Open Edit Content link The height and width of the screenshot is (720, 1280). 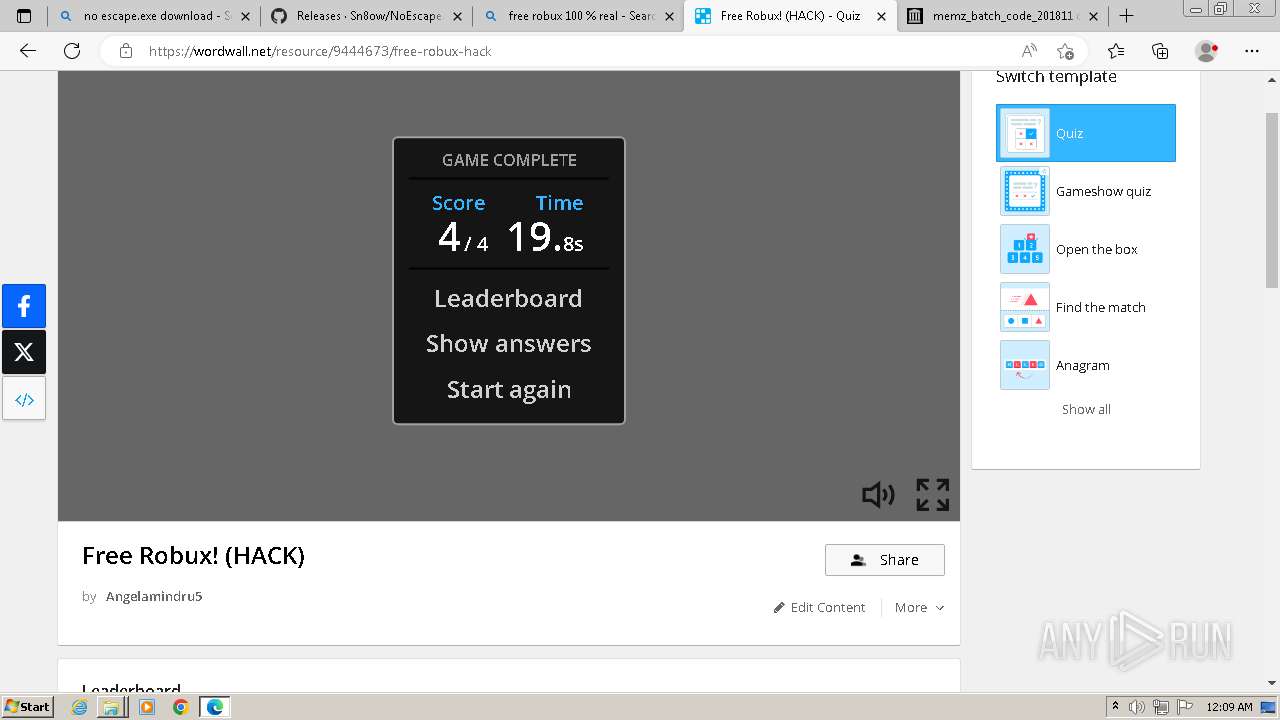(819, 607)
